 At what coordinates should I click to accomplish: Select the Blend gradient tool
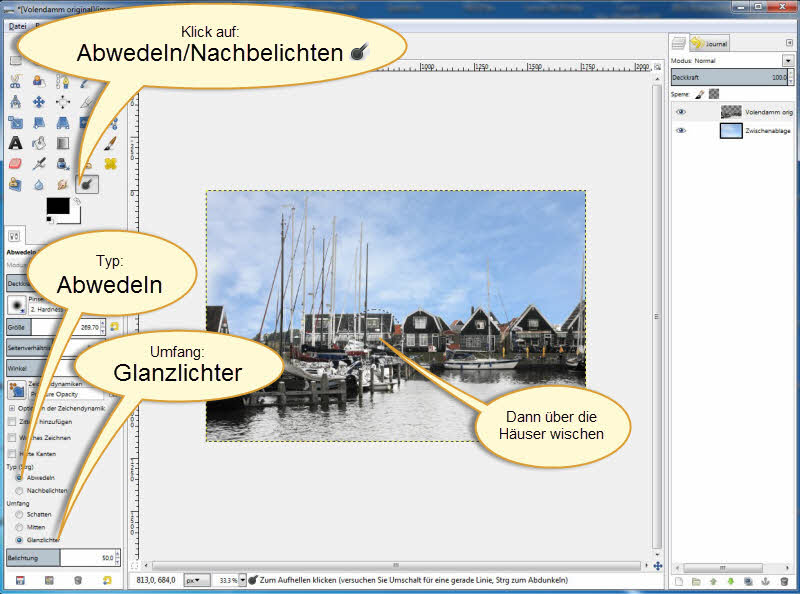pyautogui.click(x=63, y=143)
